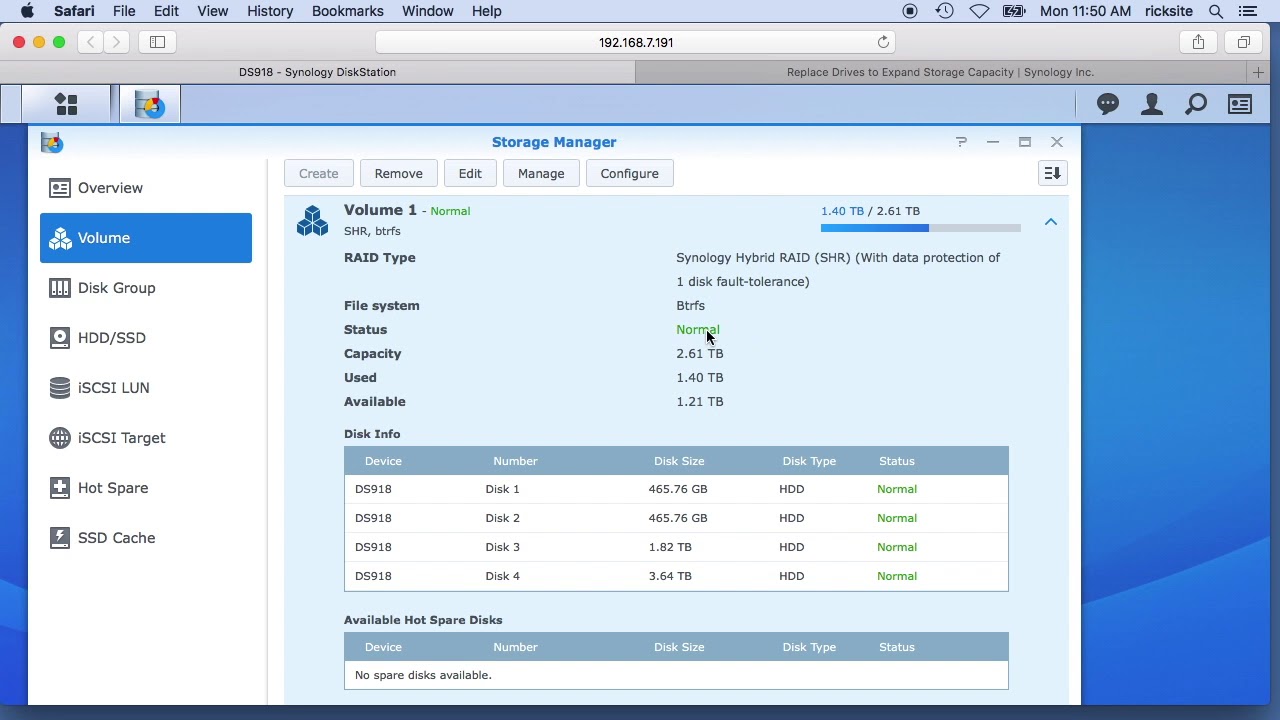
Task: Open the Hot Spare section
Action: 146,488
